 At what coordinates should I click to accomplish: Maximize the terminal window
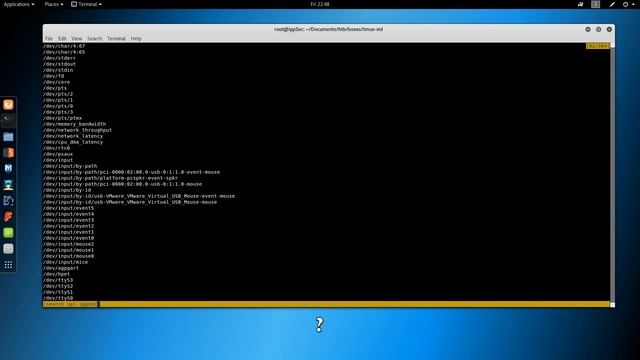click(598, 29)
